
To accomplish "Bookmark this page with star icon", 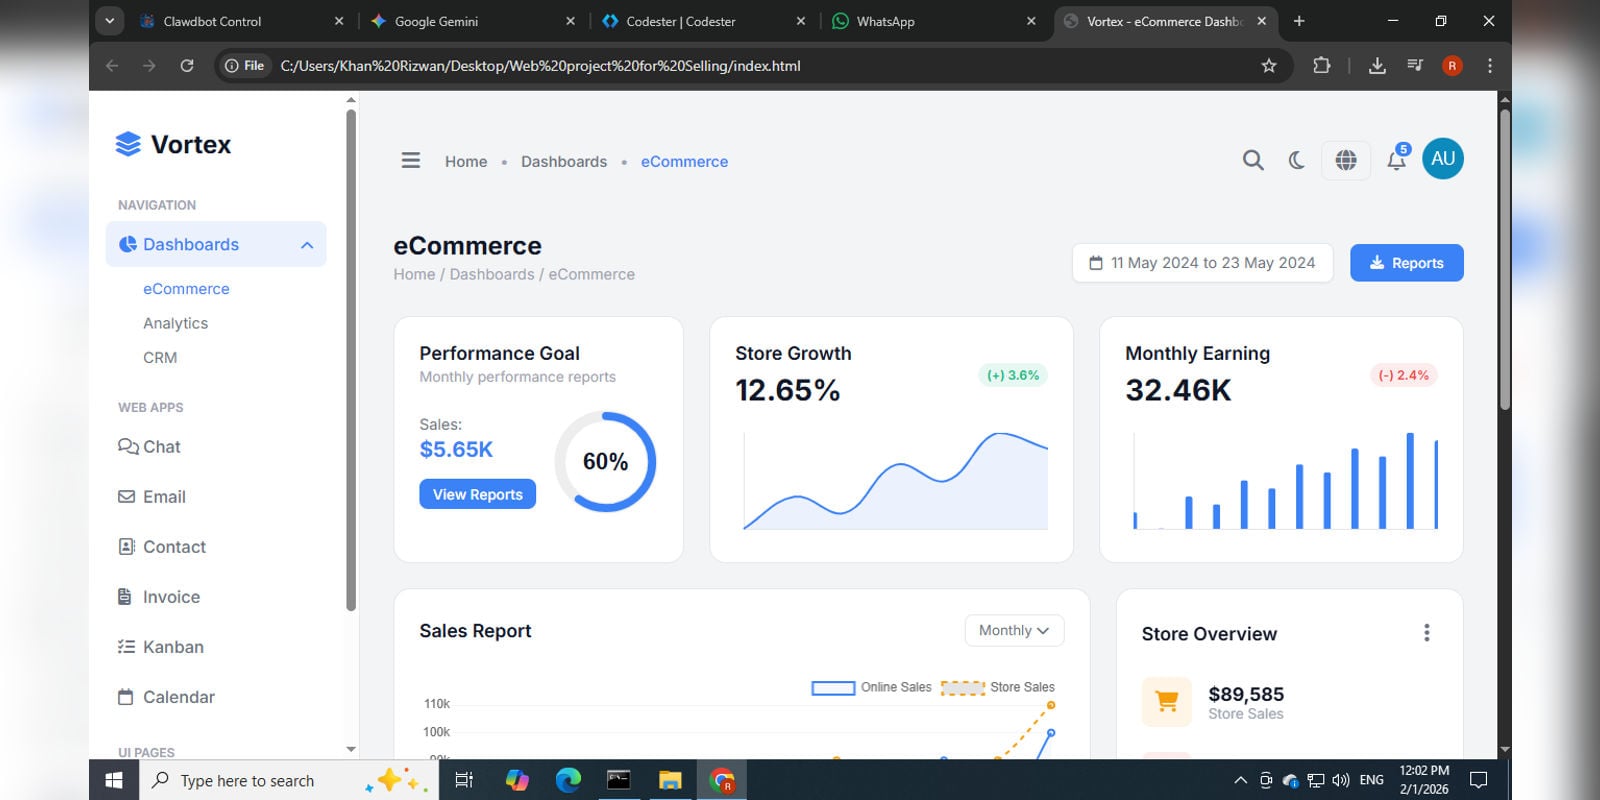I will [x=1269, y=66].
